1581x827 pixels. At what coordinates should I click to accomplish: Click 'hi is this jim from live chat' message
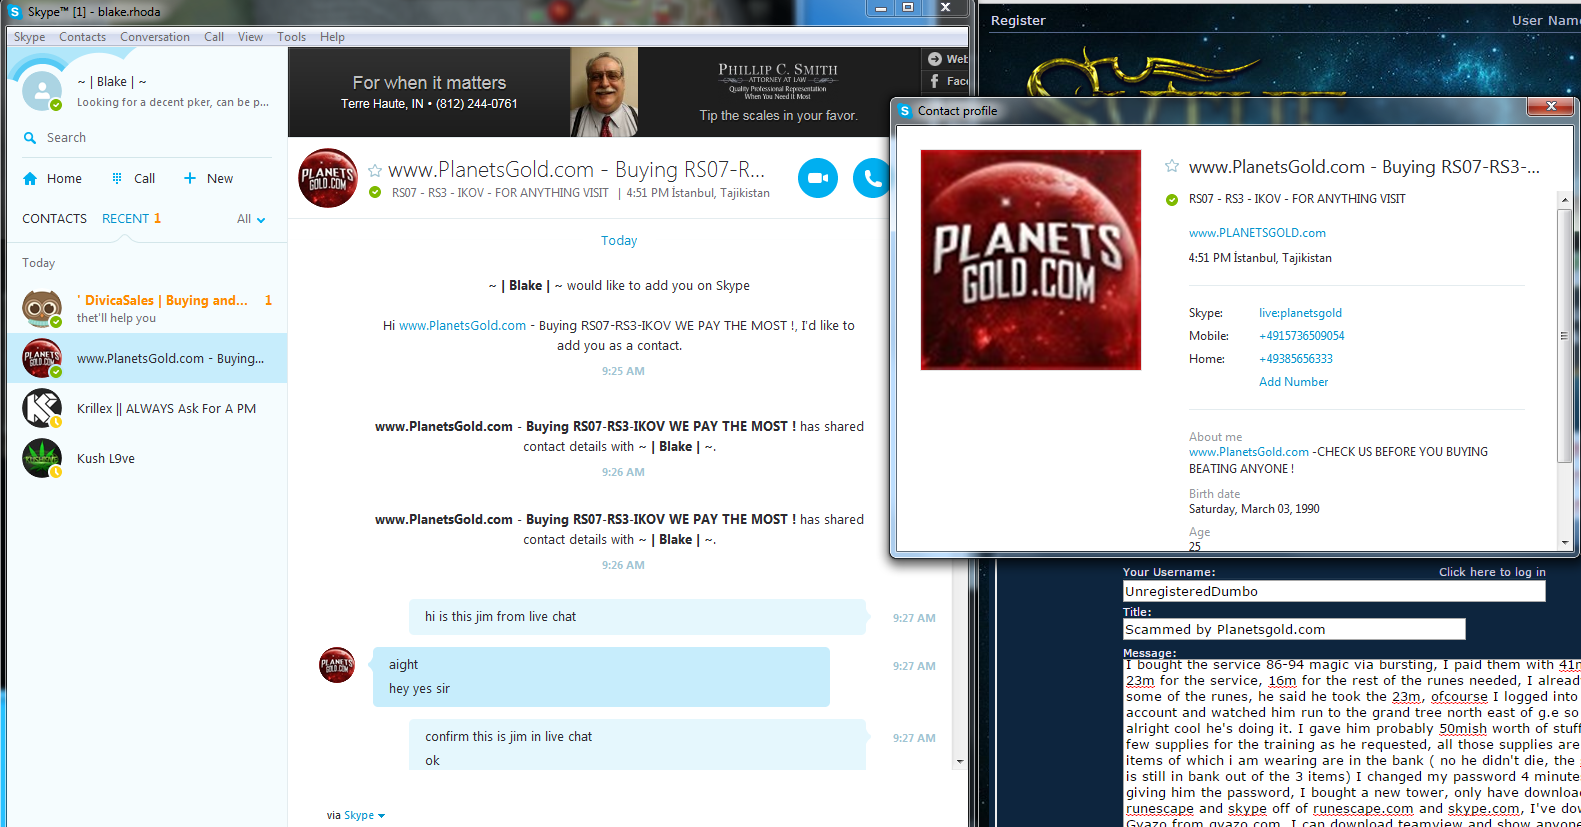[x=637, y=617]
